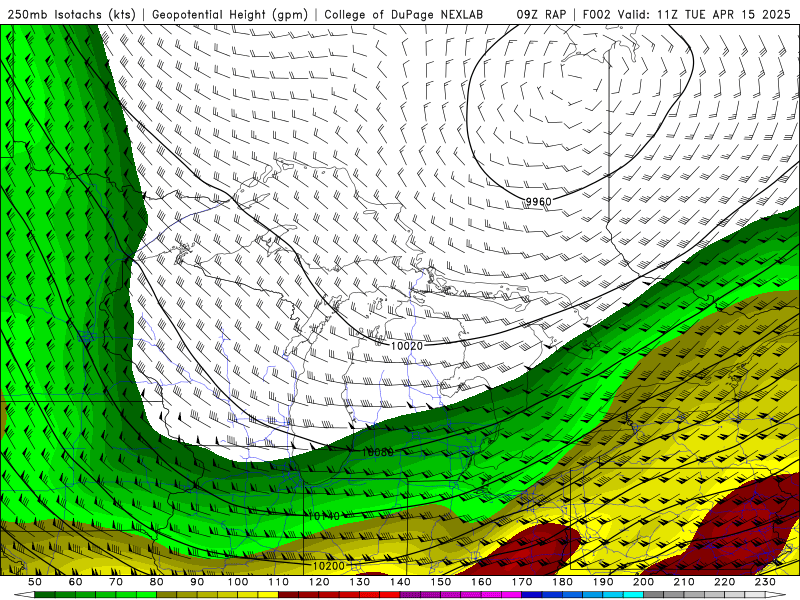Click the 90 value on the legend
Image resolution: width=800 pixels, height=600 pixels.
pyautogui.click(x=197, y=582)
